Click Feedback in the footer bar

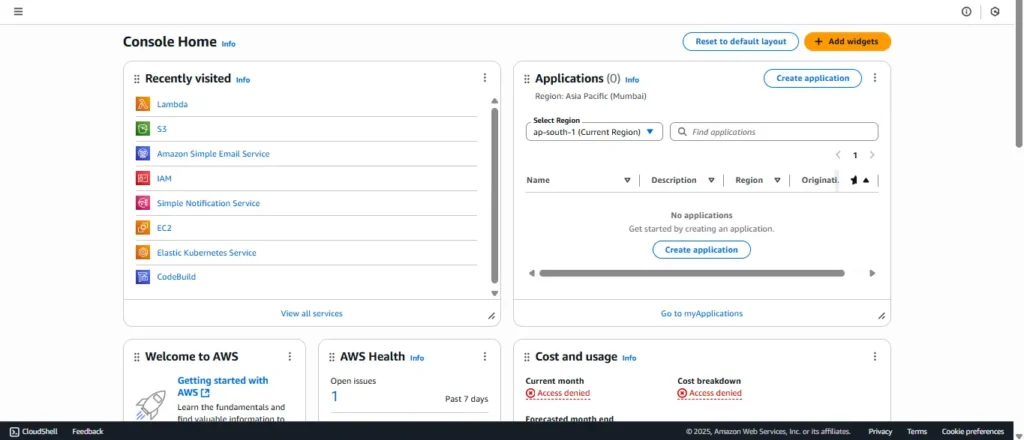[88, 432]
